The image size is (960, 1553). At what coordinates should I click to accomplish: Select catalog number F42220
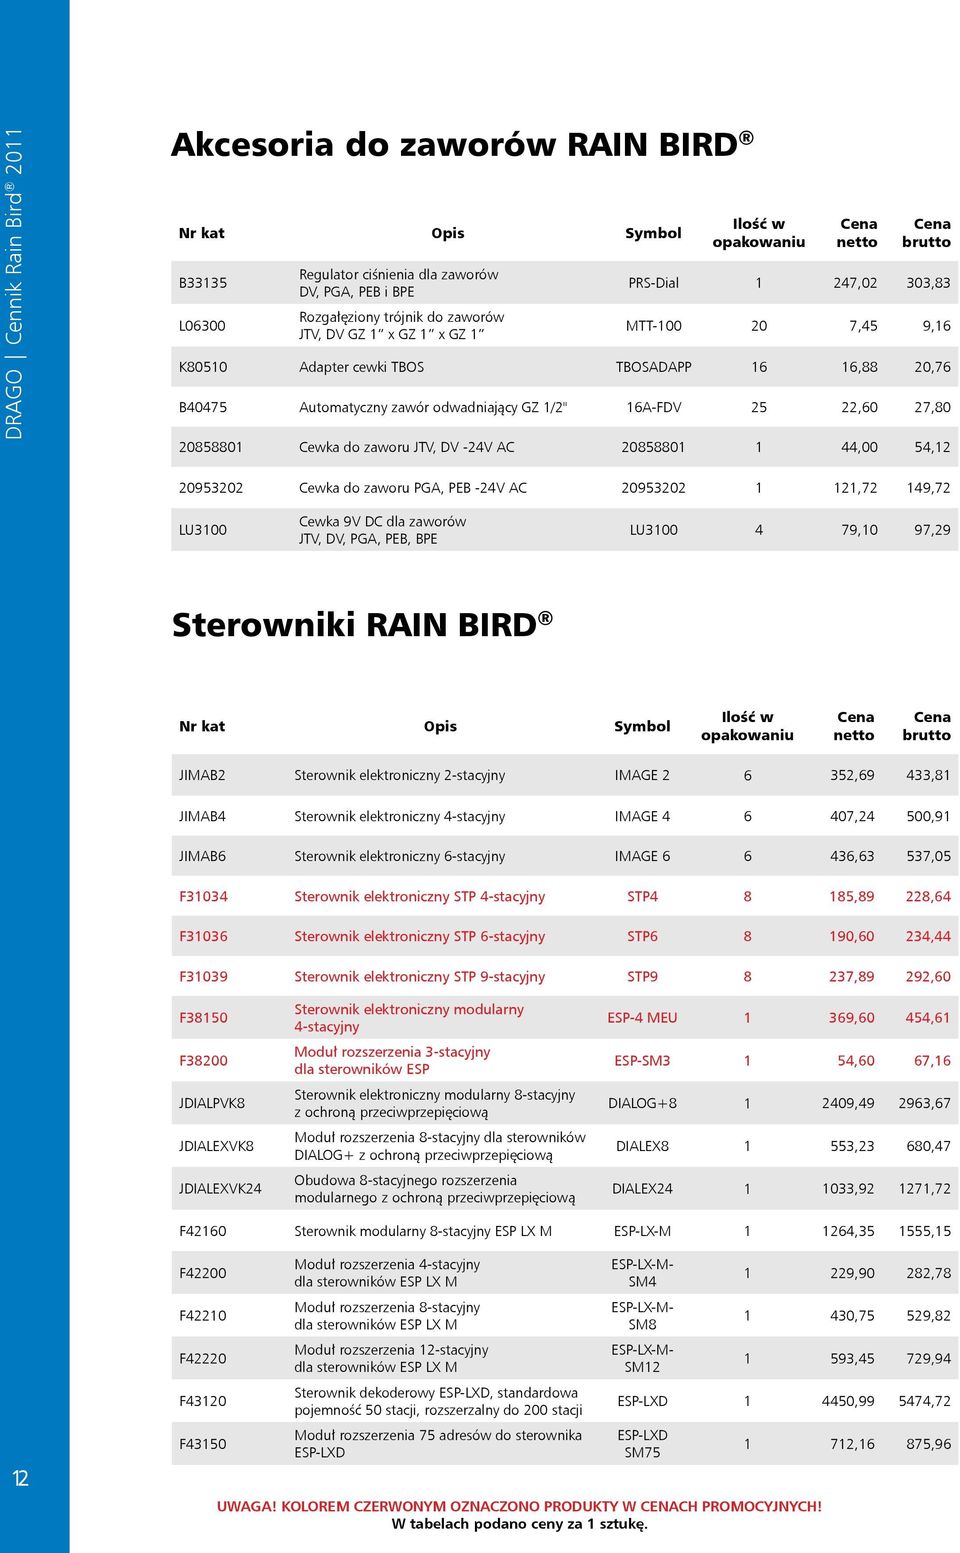pos(203,1359)
